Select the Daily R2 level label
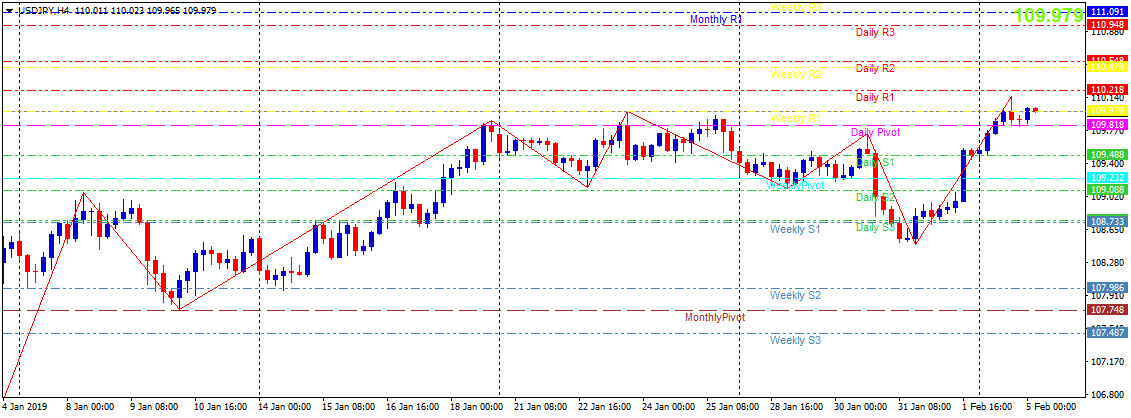Viewport: 1131px width, 418px height. point(875,69)
